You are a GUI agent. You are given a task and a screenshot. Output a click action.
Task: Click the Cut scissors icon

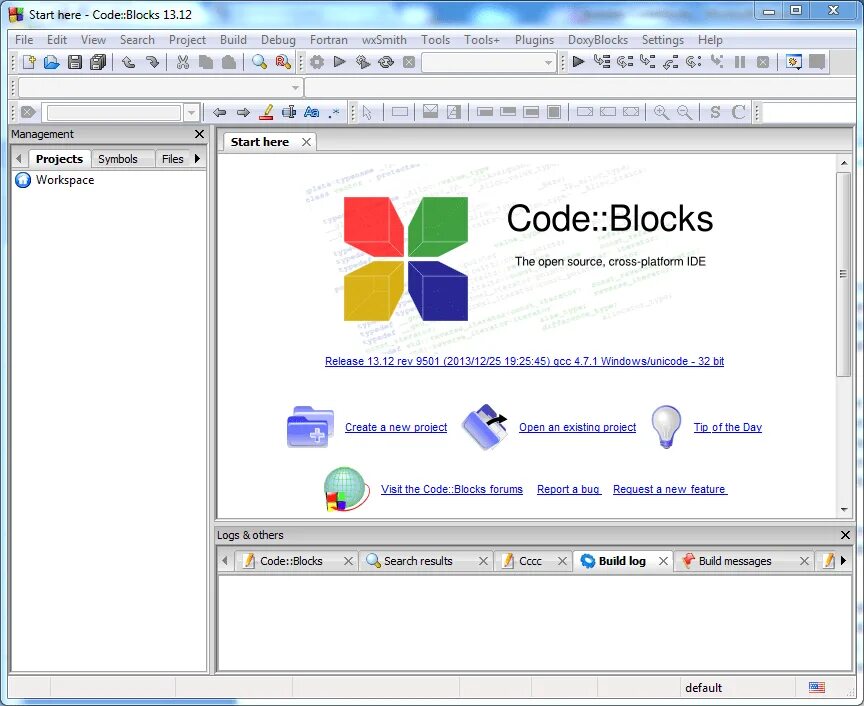[183, 62]
